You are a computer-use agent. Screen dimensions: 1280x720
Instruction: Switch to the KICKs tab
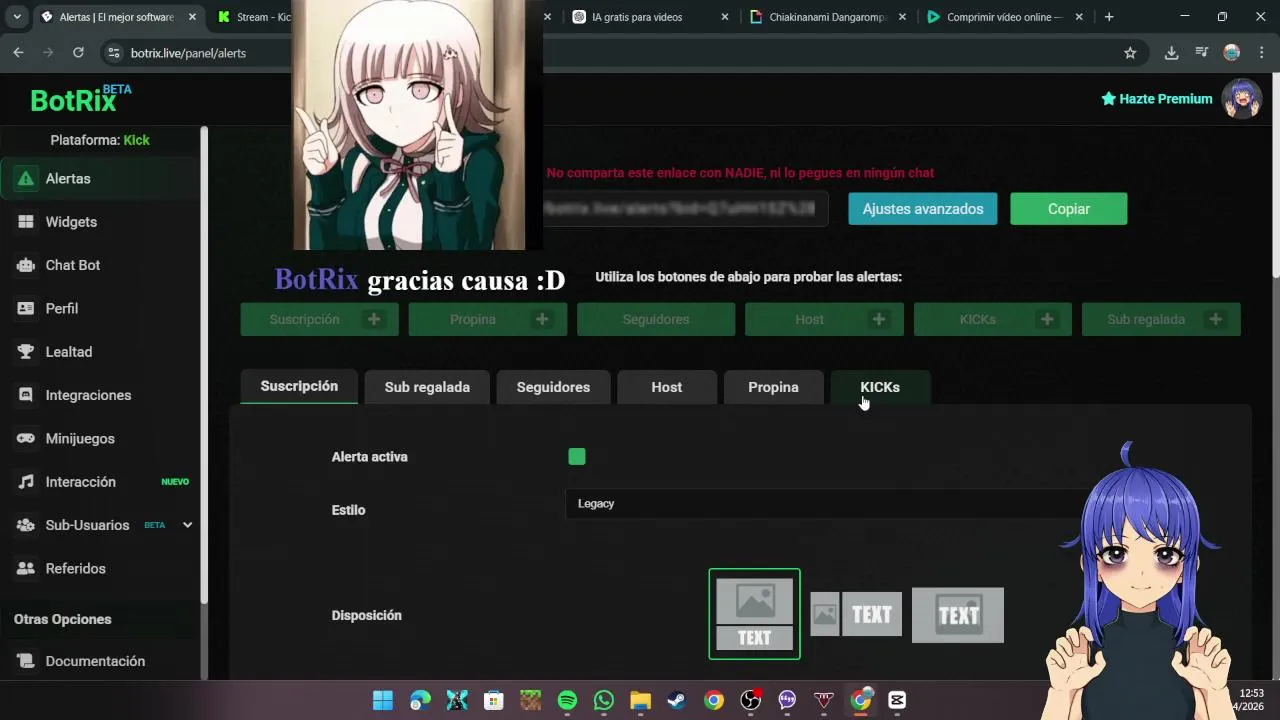880,387
